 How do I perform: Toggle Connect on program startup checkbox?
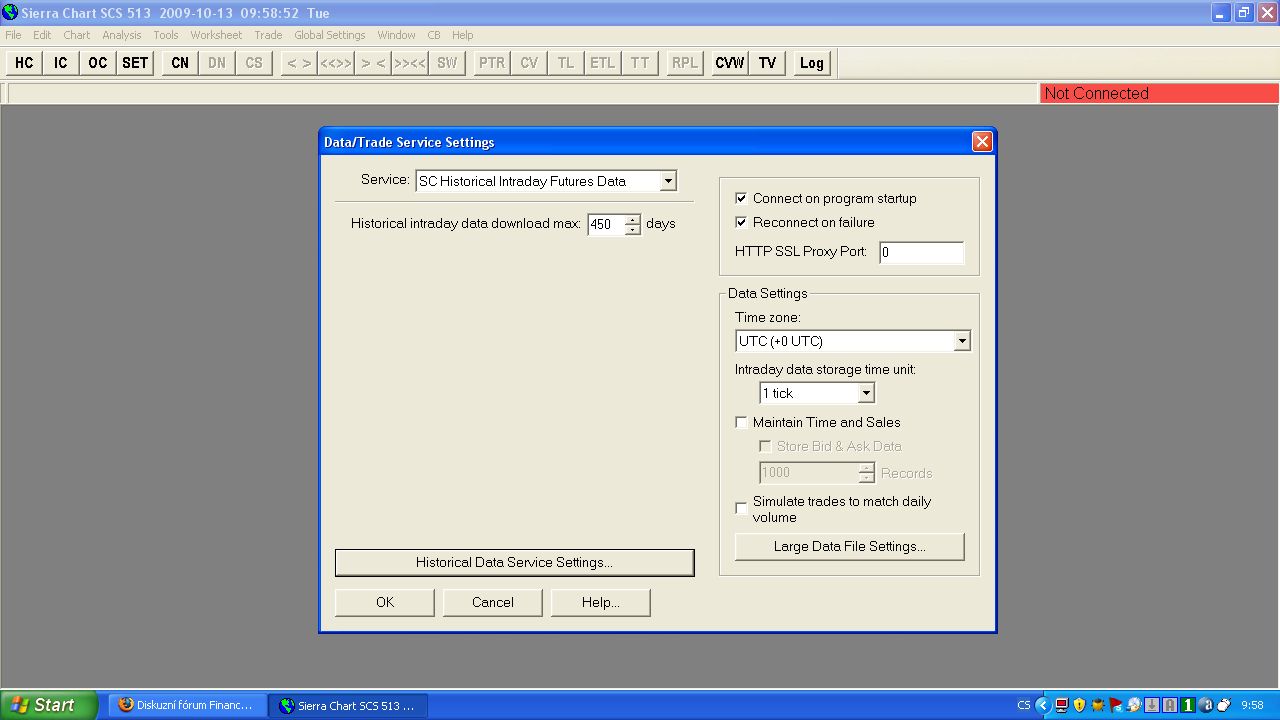pos(741,198)
